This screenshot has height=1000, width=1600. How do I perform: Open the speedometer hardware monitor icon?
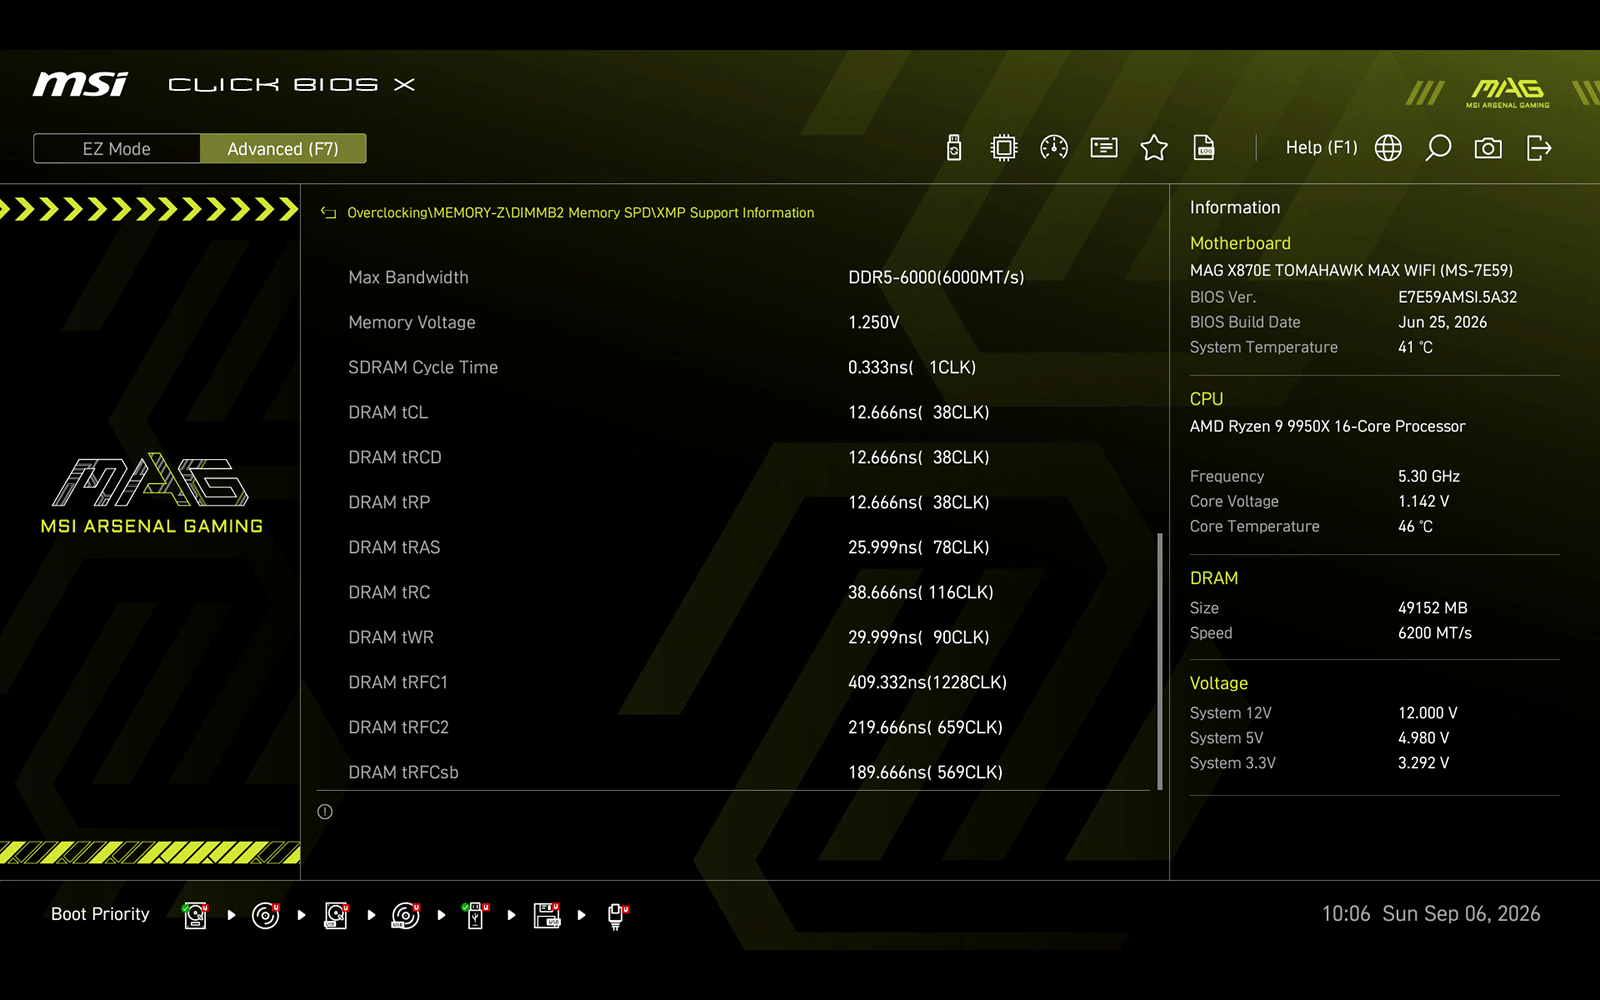point(1054,148)
